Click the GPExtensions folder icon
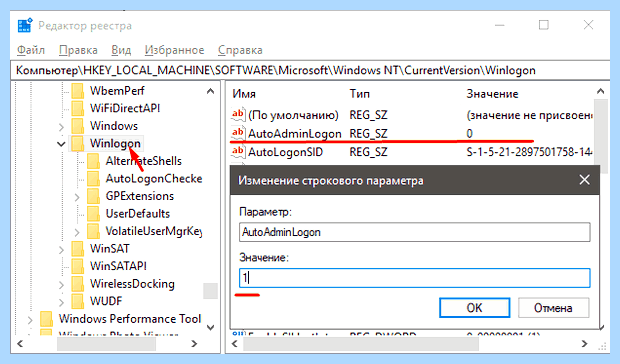The height and width of the screenshot is (364, 620). [x=93, y=196]
